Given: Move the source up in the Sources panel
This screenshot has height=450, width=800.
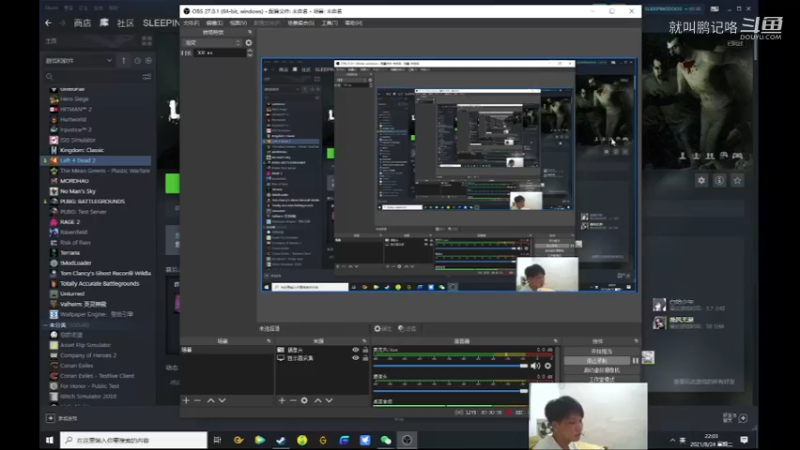Looking at the screenshot, I should 318,401.
